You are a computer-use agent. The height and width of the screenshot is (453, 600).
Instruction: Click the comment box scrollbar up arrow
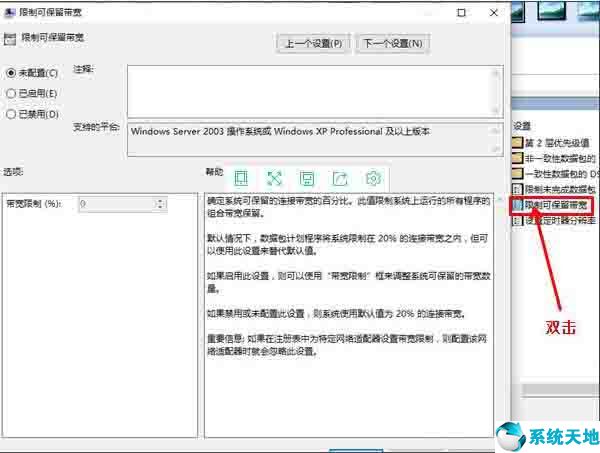[496, 72]
